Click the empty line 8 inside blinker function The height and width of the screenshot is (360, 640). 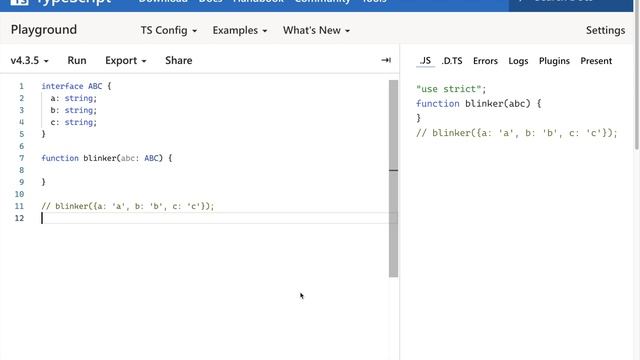click(214, 170)
